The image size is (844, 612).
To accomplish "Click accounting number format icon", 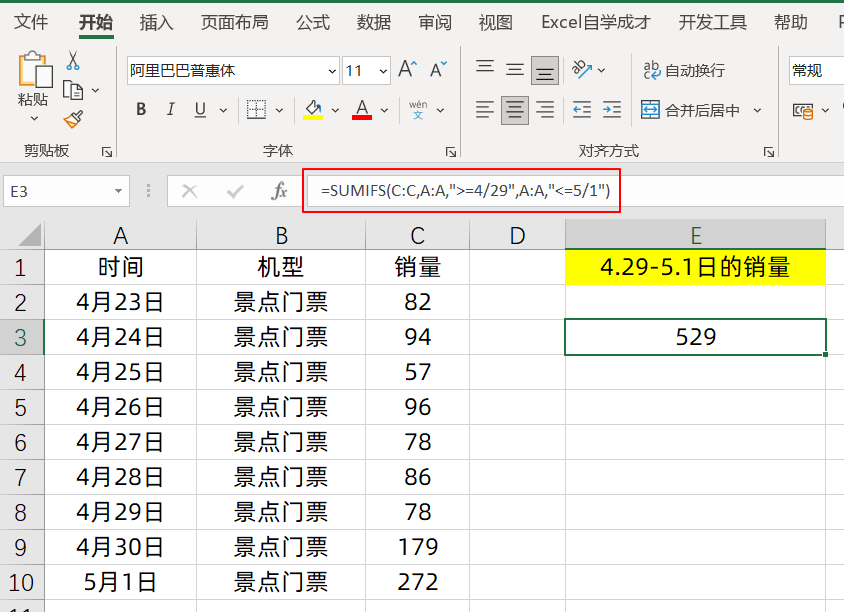I will [803, 111].
